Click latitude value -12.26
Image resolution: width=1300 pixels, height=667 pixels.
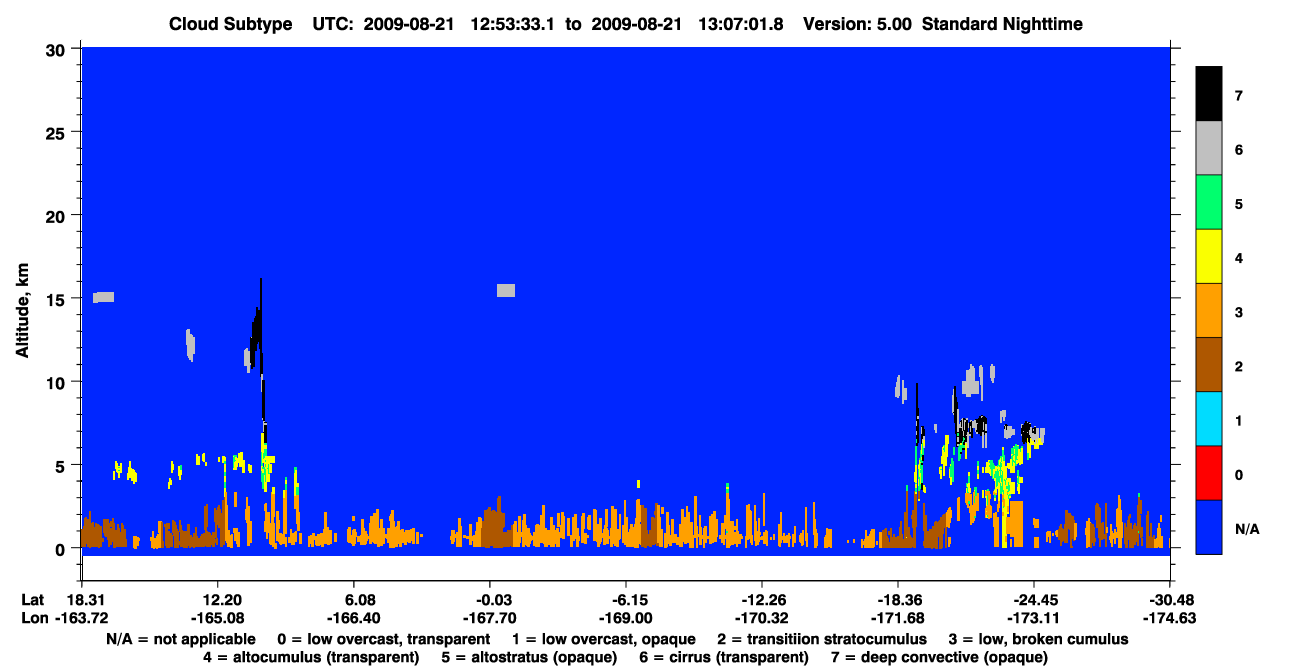tap(761, 600)
